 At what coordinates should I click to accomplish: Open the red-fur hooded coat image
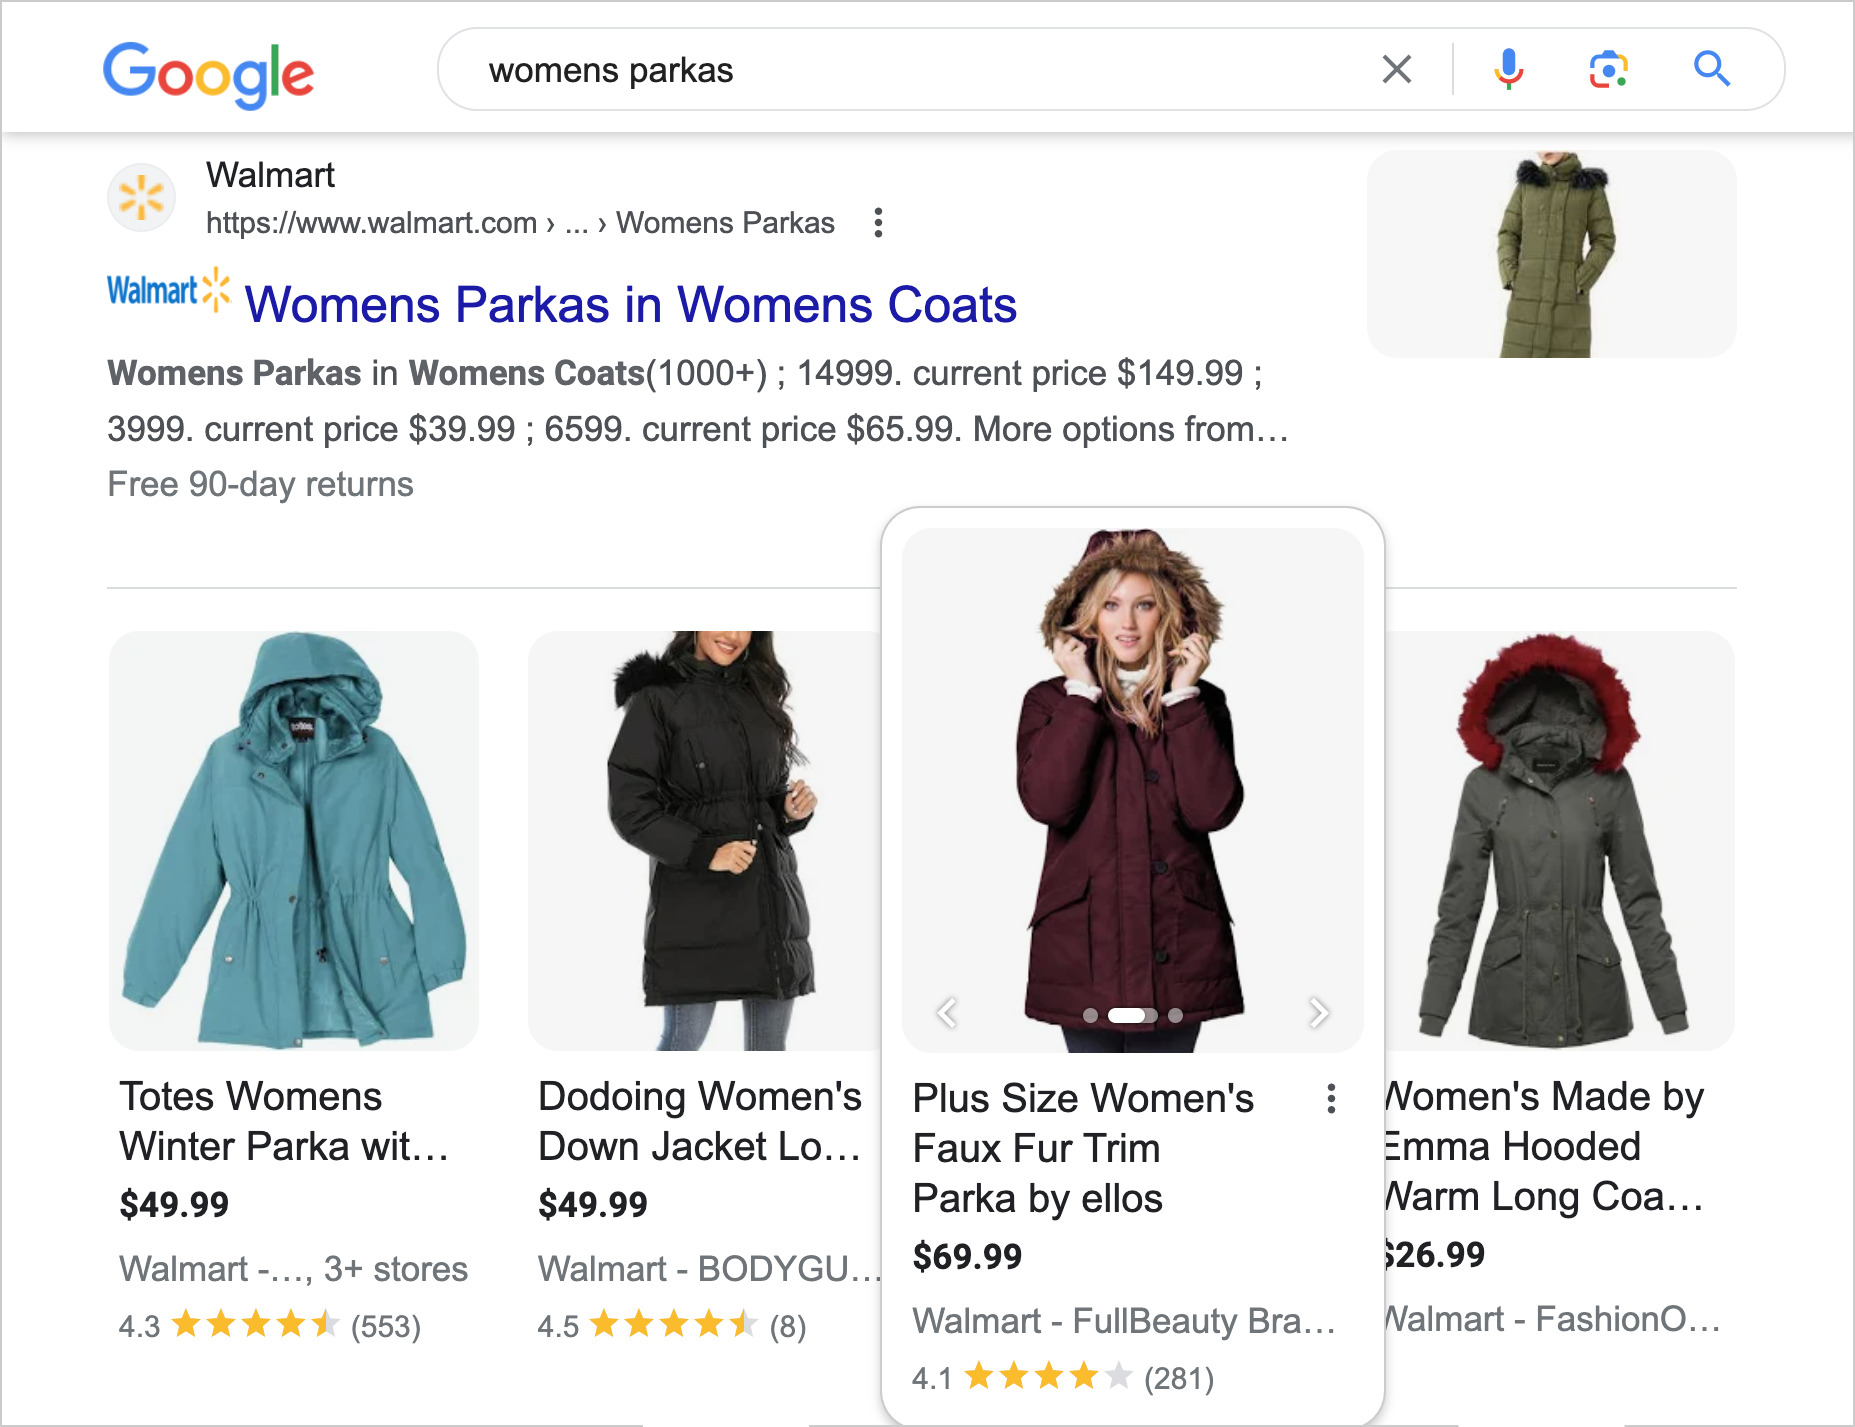[x=1560, y=840]
